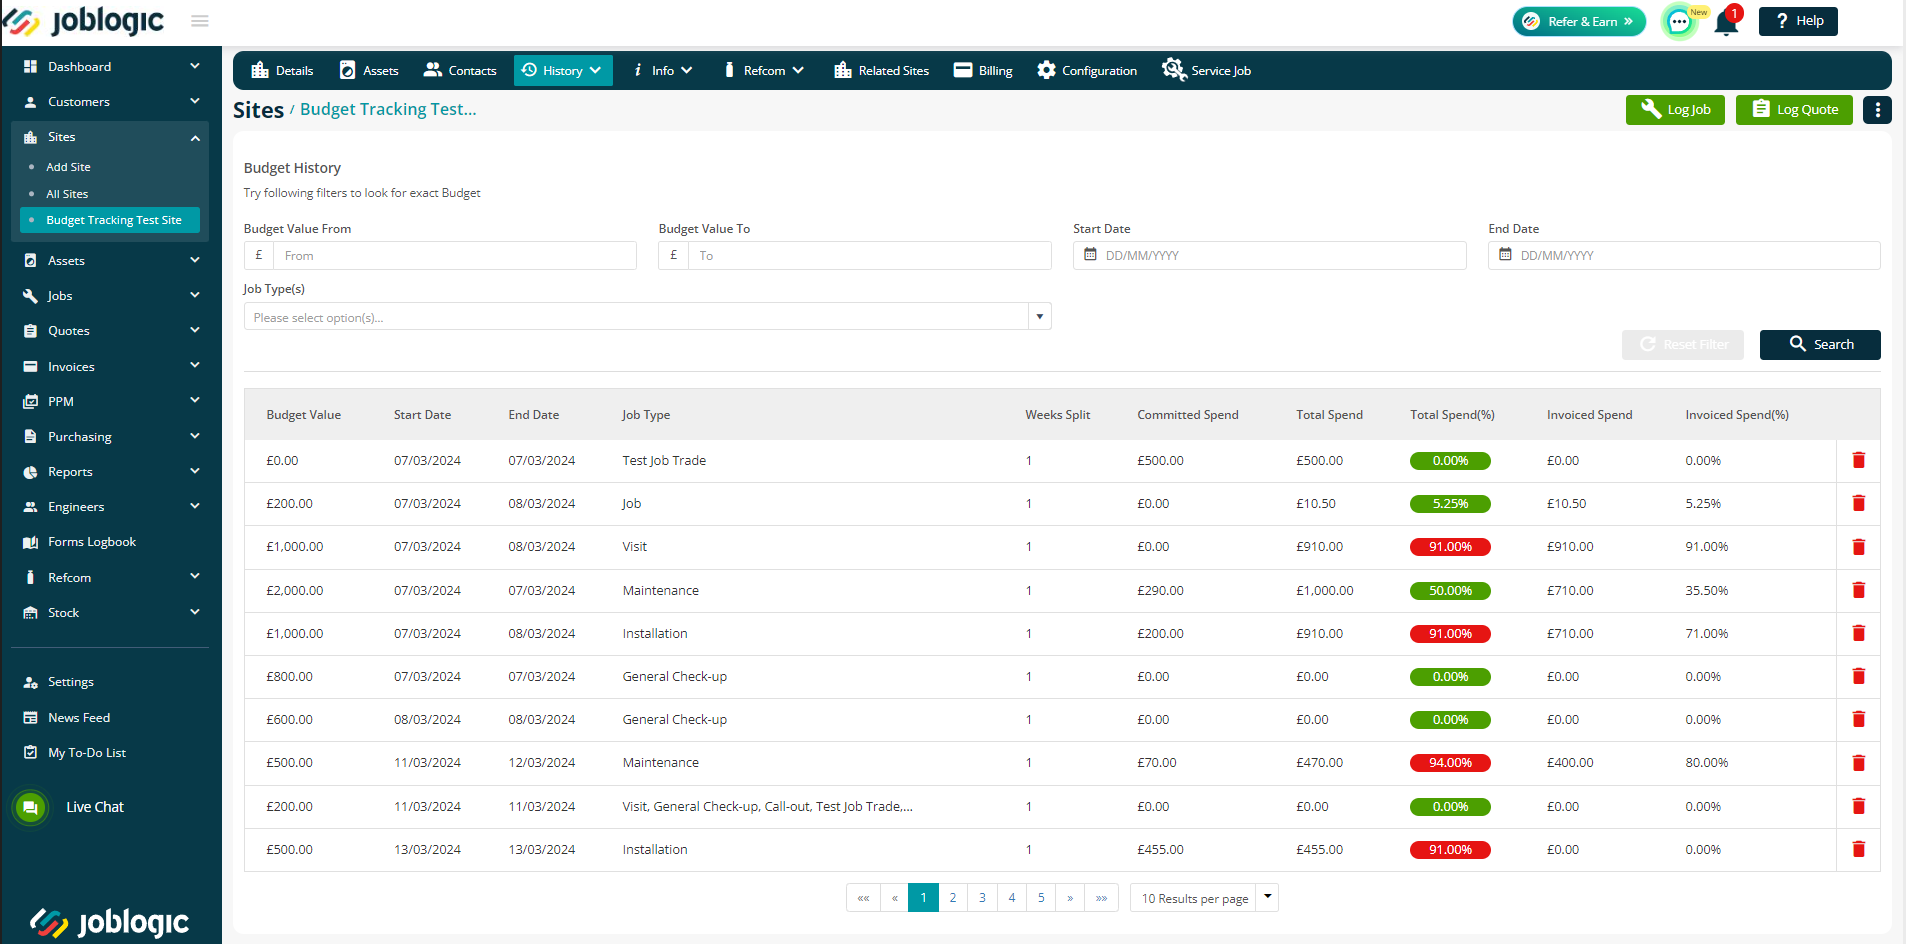Delete the £200.00 Job budget row

[1859, 504]
